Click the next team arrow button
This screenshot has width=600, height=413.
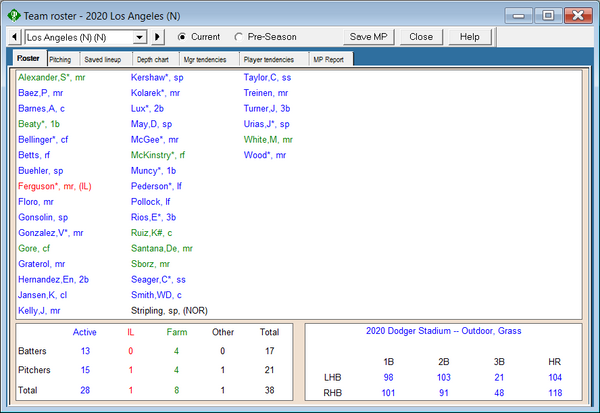point(157,37)
